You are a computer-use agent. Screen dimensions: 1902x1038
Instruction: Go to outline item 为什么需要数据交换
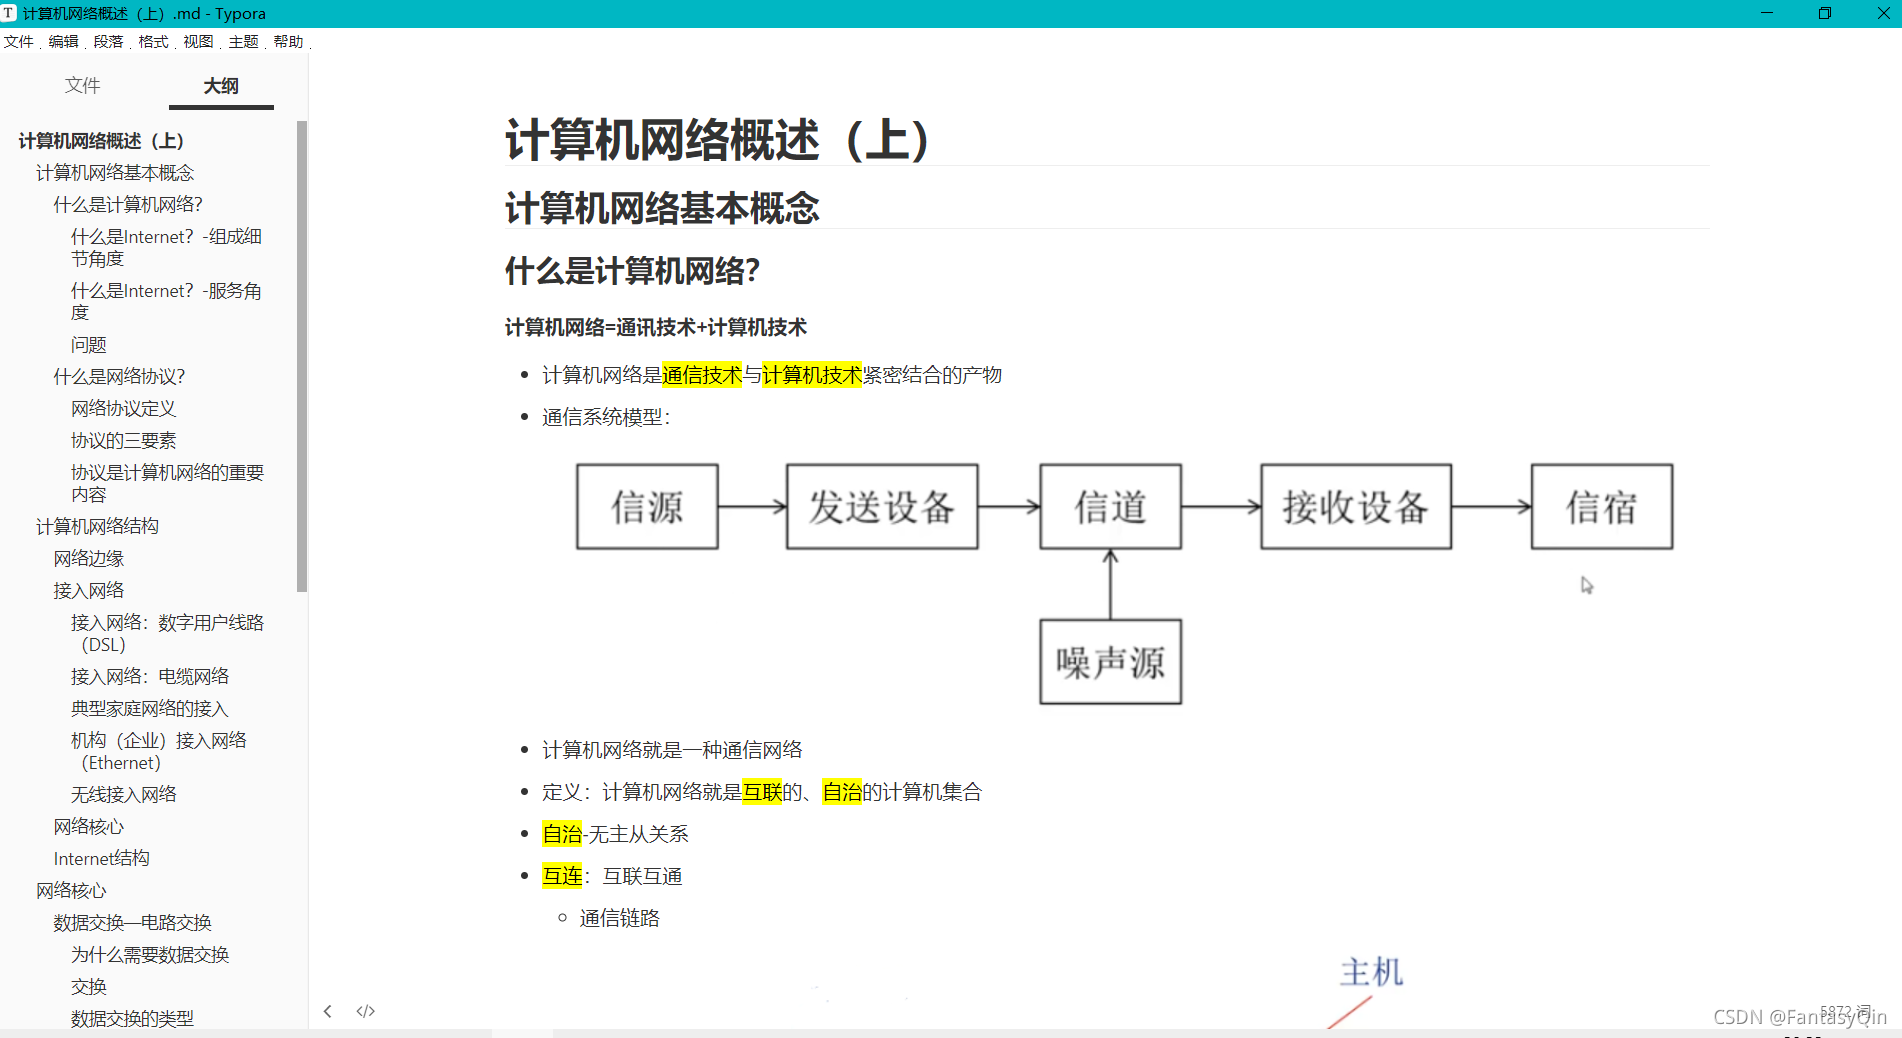coord(150,955)
